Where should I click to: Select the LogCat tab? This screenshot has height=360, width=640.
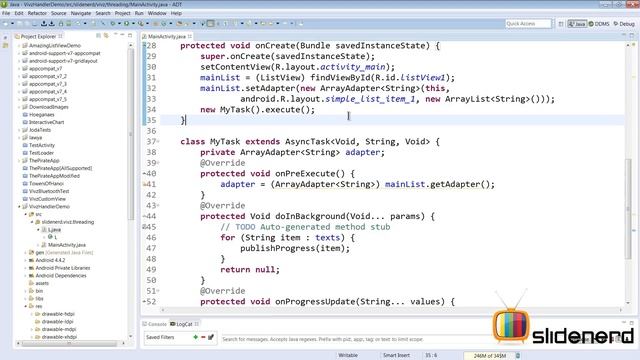point(184,324)
